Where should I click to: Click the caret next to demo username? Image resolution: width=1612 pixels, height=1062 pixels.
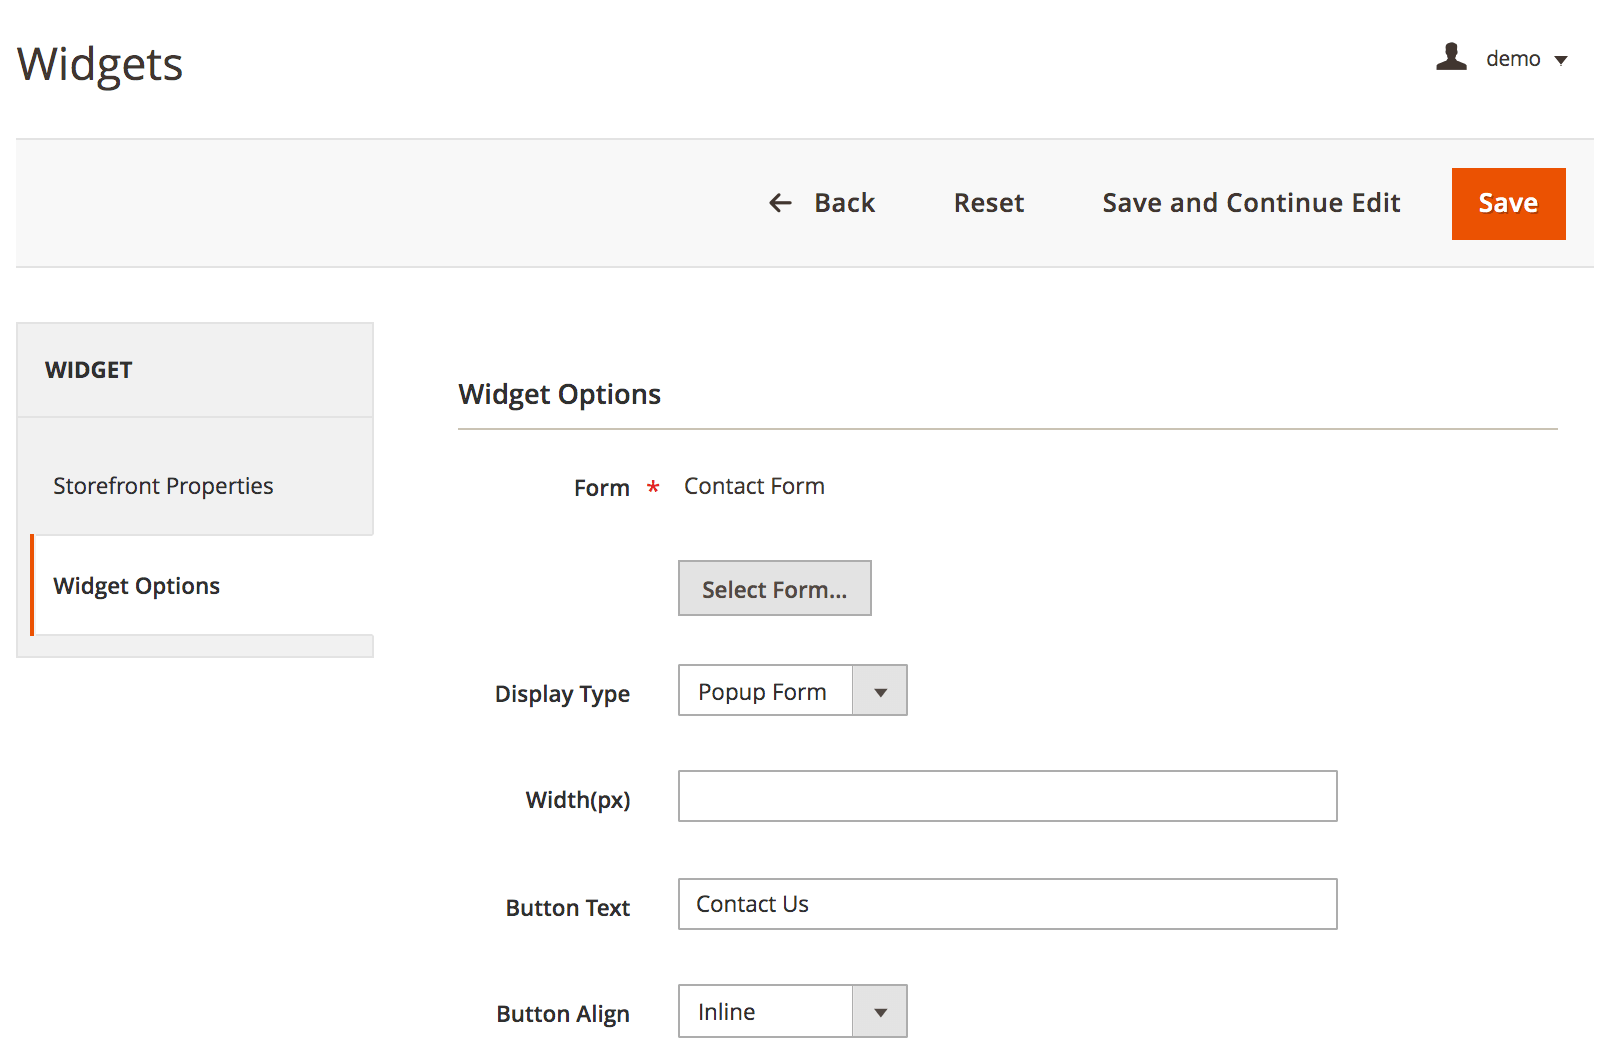(1562, 60)
